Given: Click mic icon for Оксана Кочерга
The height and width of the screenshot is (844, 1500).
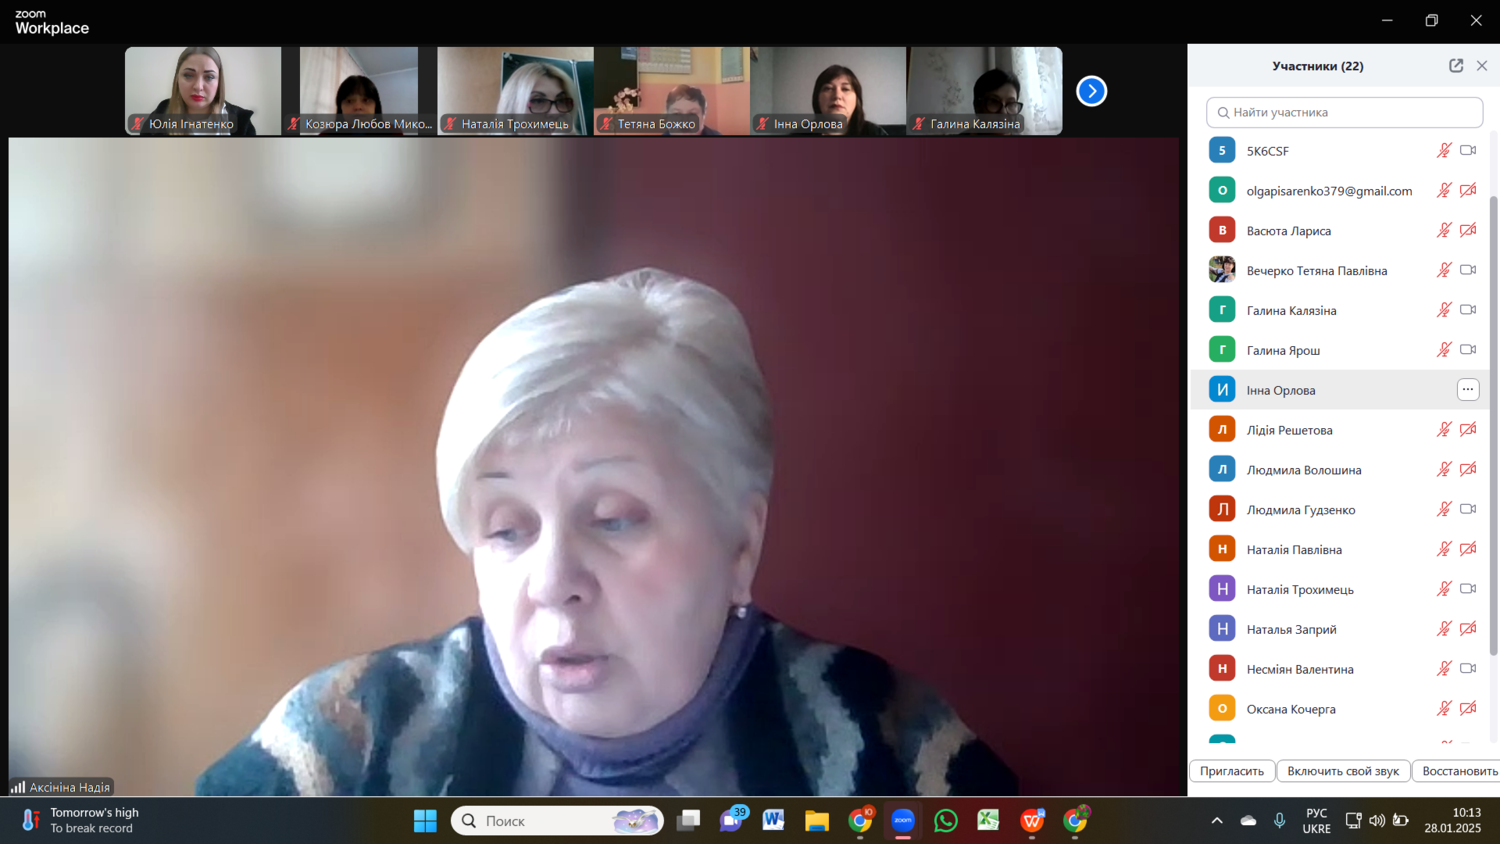Looking at the screenshot, I should click(x=1444, y=709).
